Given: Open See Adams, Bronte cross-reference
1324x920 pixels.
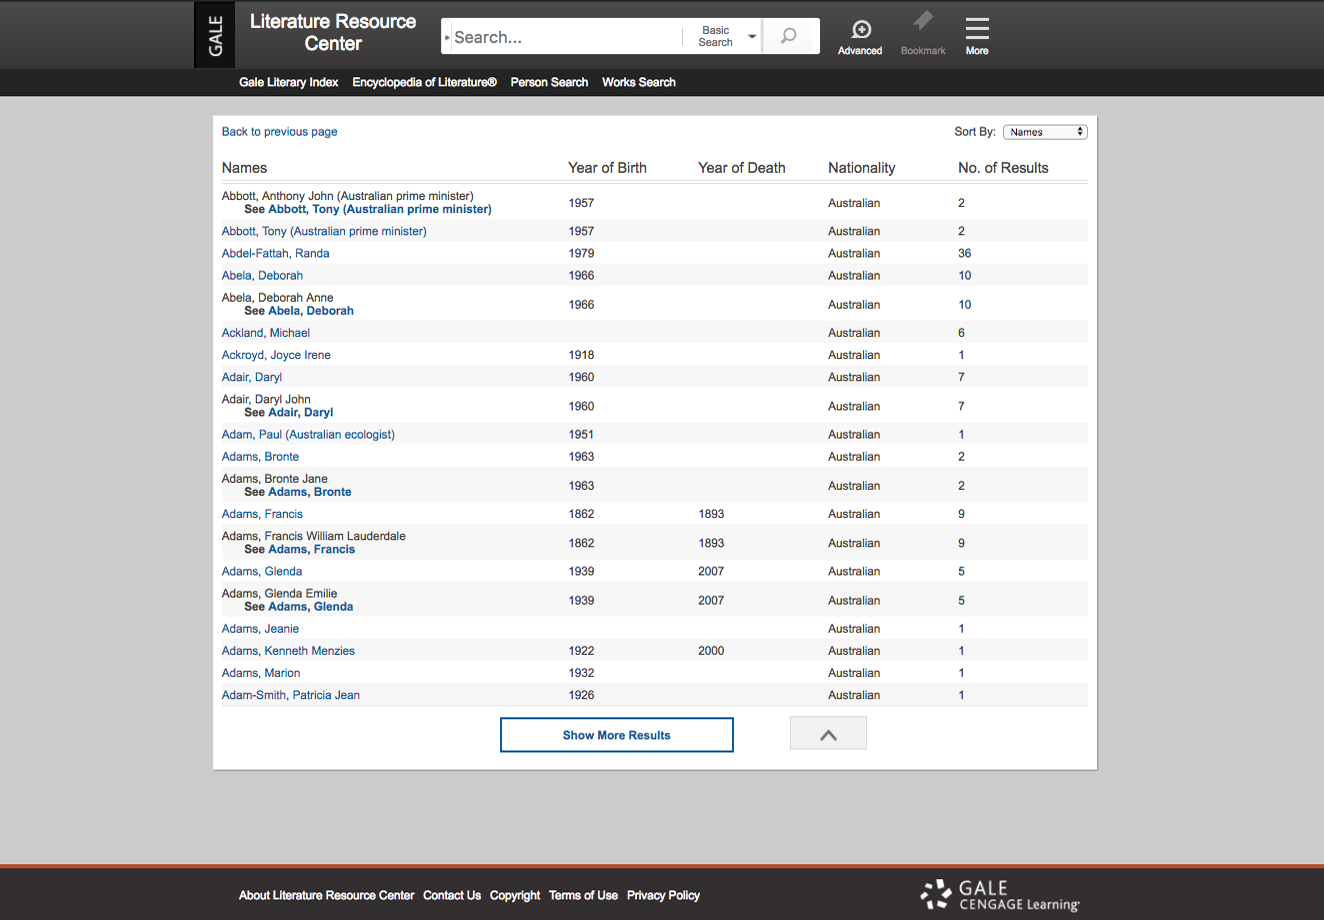Looking at the screenshot, I should click(310, 492).
